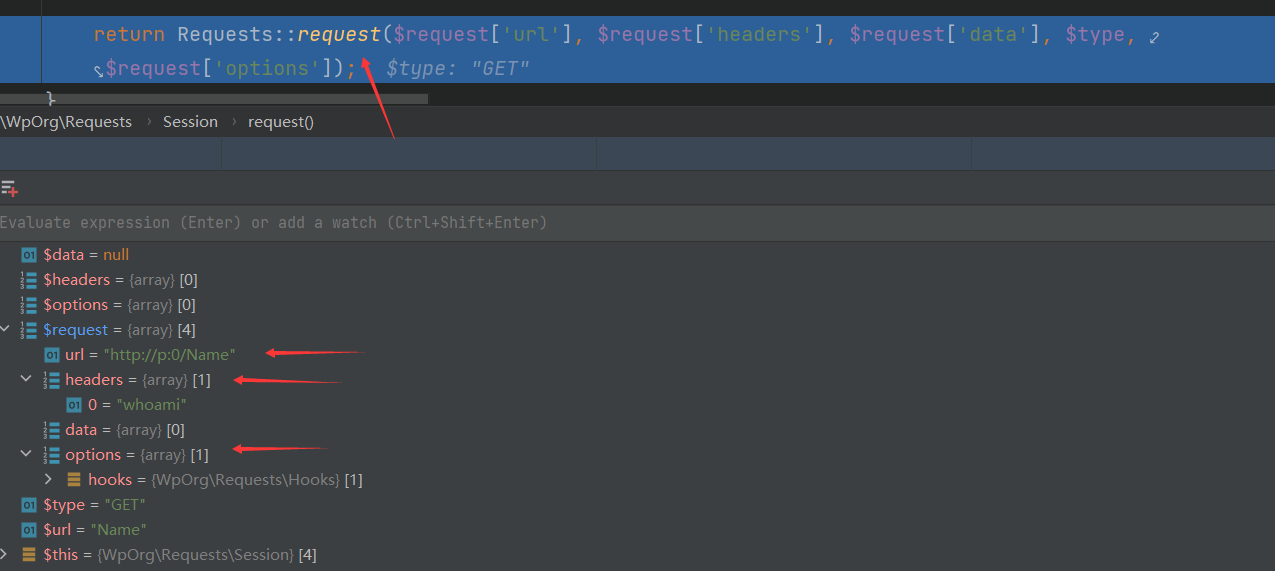Collapse the $request array node
Image resolution: width=1275 pixels, height=571 pixels.
tap(6, 330)
